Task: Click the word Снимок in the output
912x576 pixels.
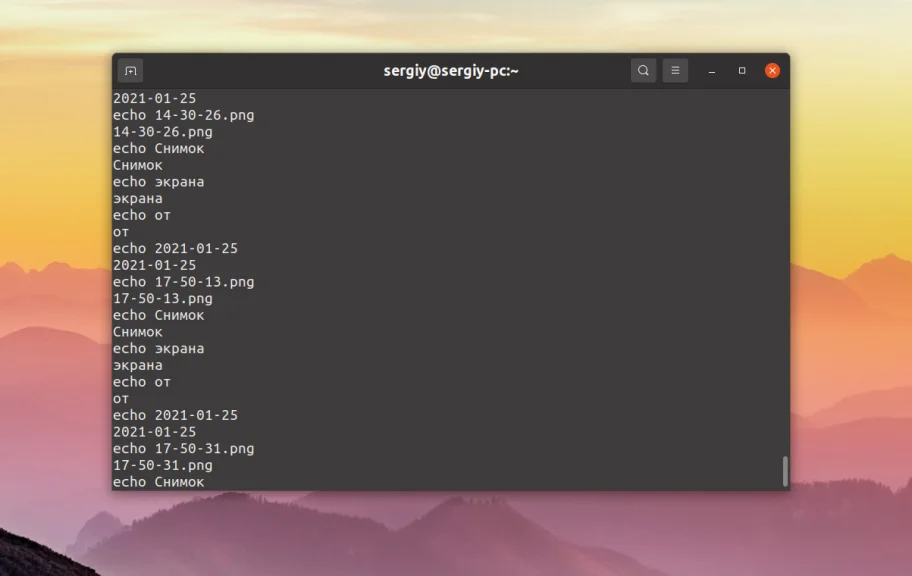Action: pos(138,164)
